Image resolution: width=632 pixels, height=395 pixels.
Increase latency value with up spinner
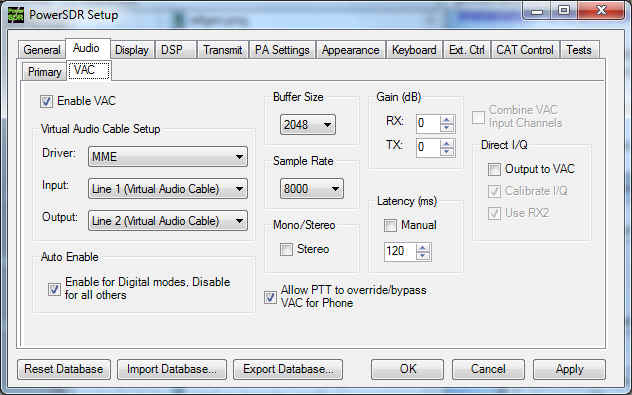[x=423, y=247]
